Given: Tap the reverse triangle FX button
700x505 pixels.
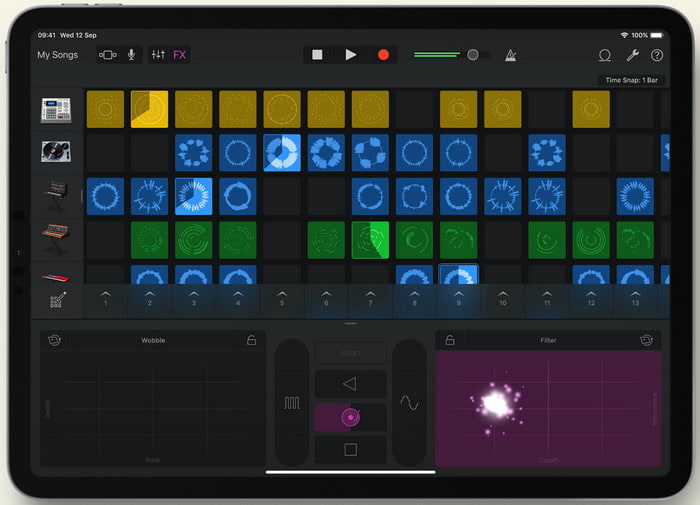Looking at the screenshot, I should click(350, 384).
